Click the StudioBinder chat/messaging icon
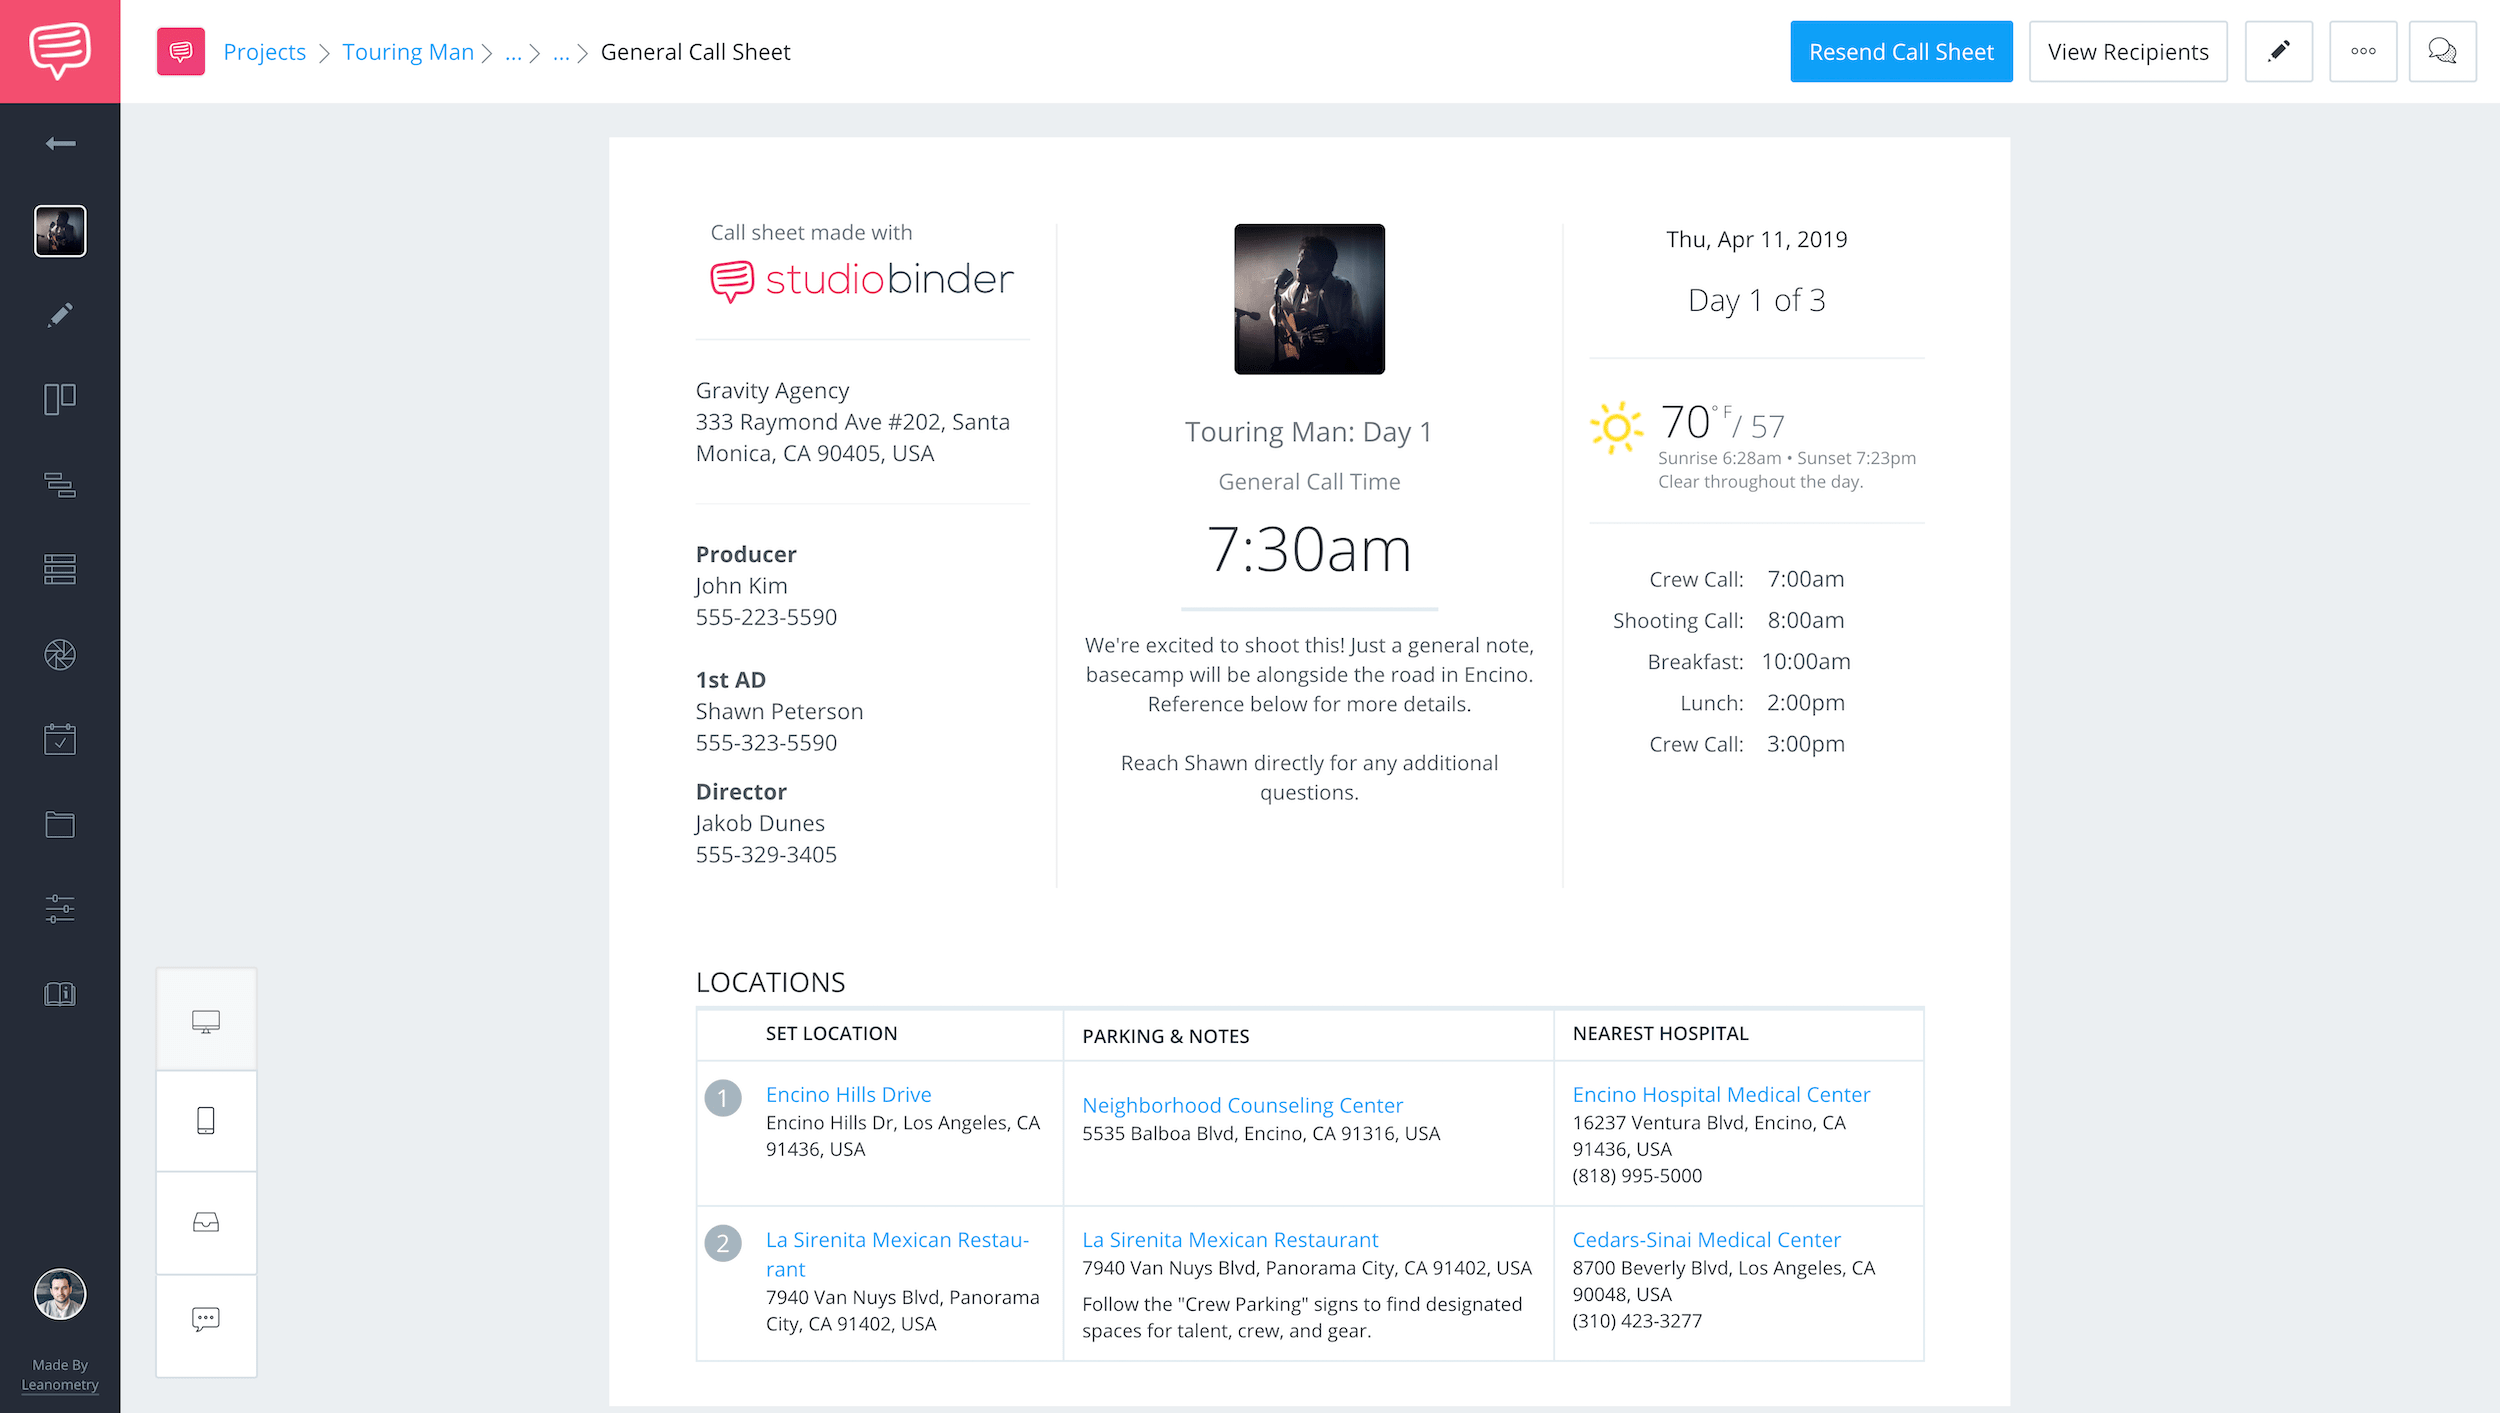The image size is (2500, 1413). pyautogui.click(x=60, y=50)
